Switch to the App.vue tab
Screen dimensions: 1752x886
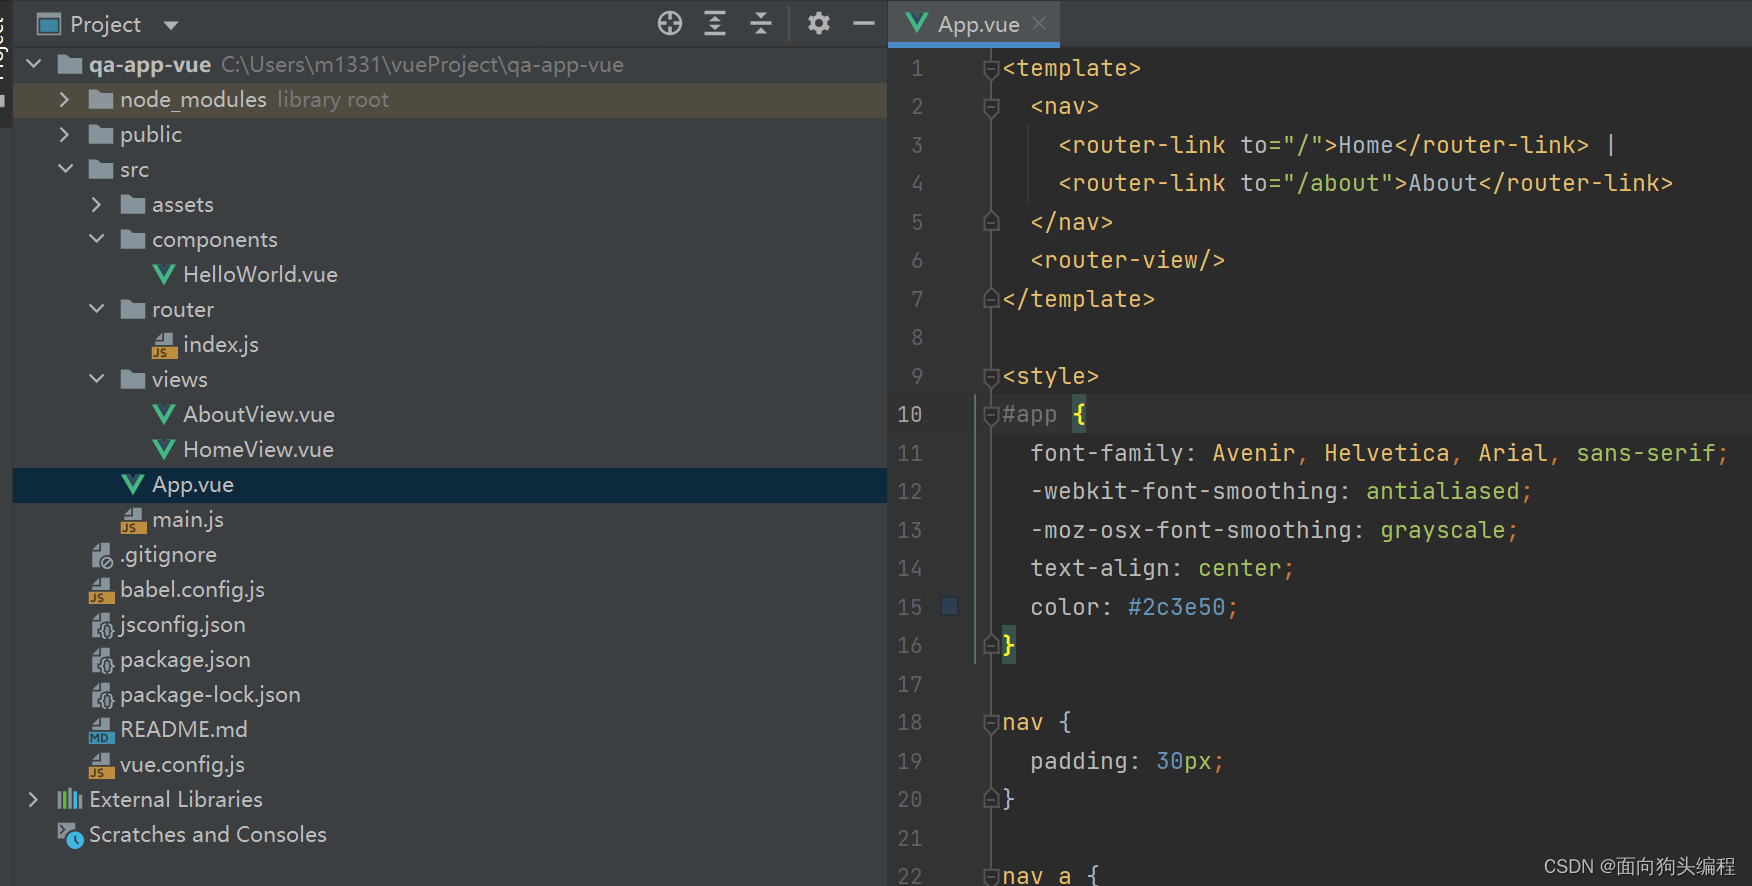977,24
